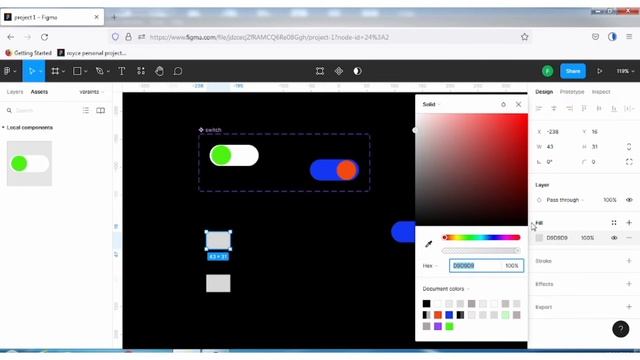Click the opacity slider bar

pos(481,251)
